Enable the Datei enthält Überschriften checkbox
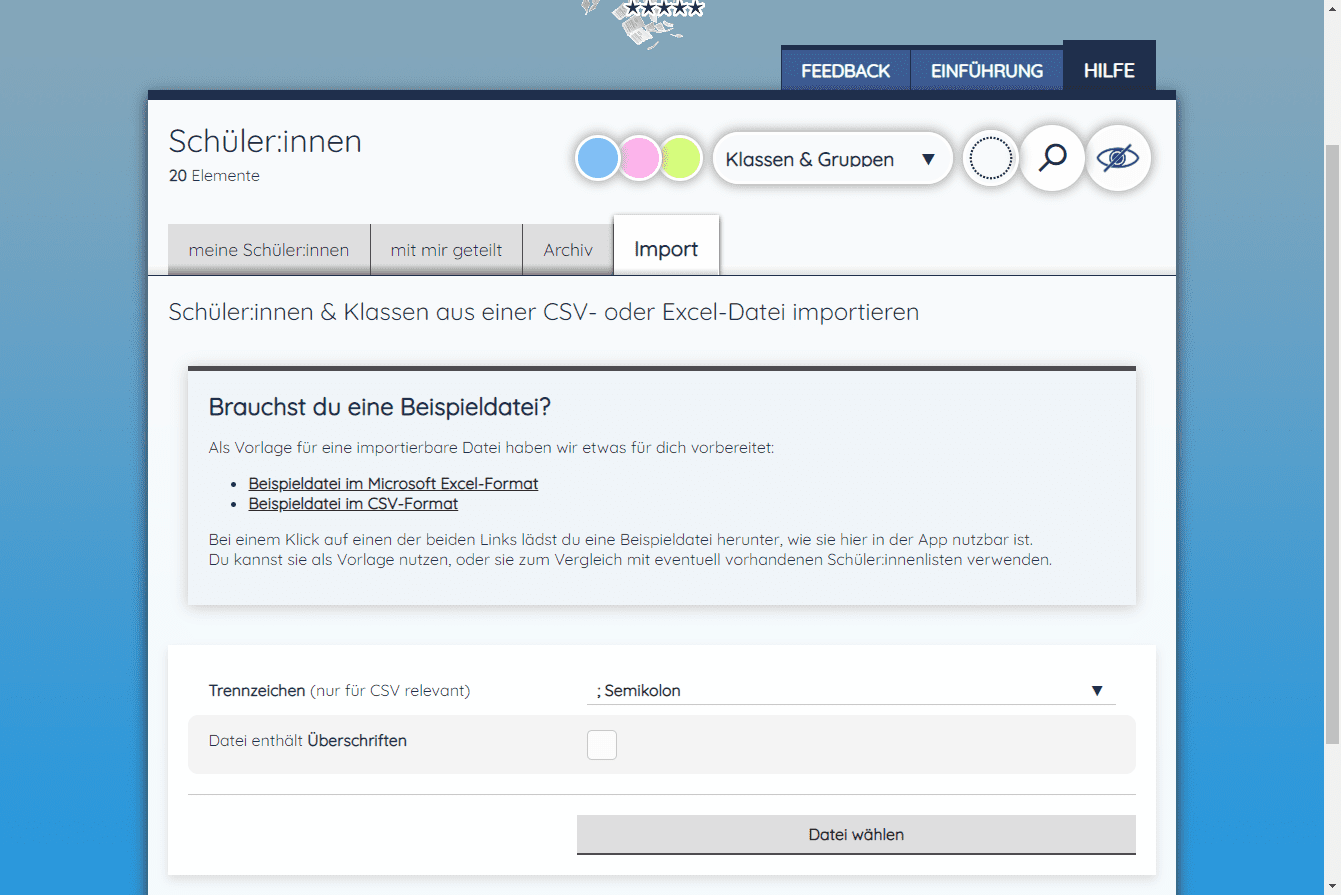1341x895 pixels. click(x=602, y=744)
